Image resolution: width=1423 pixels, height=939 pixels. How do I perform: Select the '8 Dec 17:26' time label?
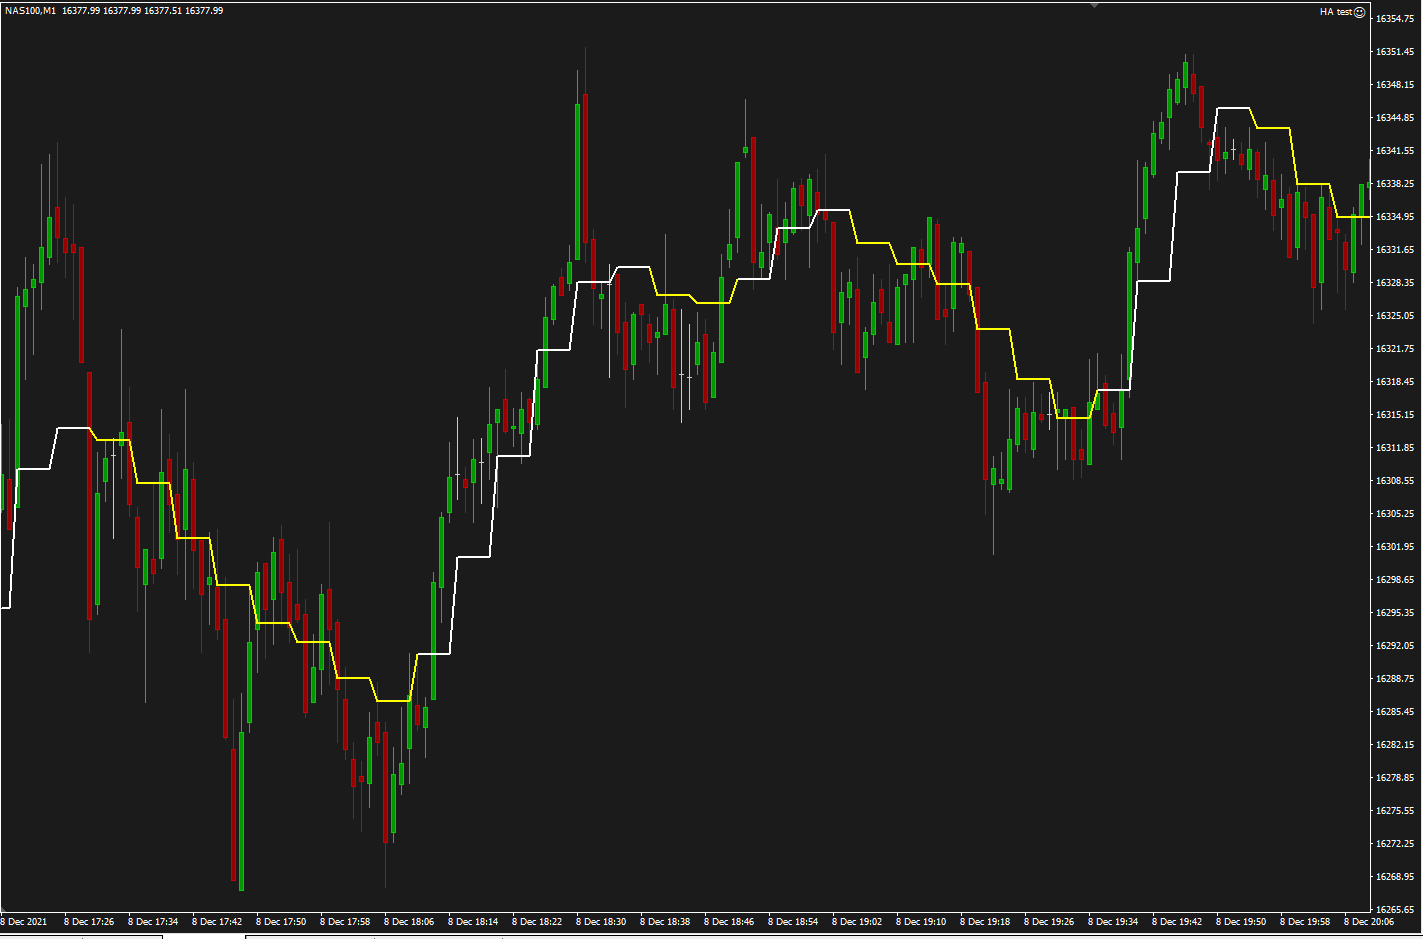coord(89,922)
